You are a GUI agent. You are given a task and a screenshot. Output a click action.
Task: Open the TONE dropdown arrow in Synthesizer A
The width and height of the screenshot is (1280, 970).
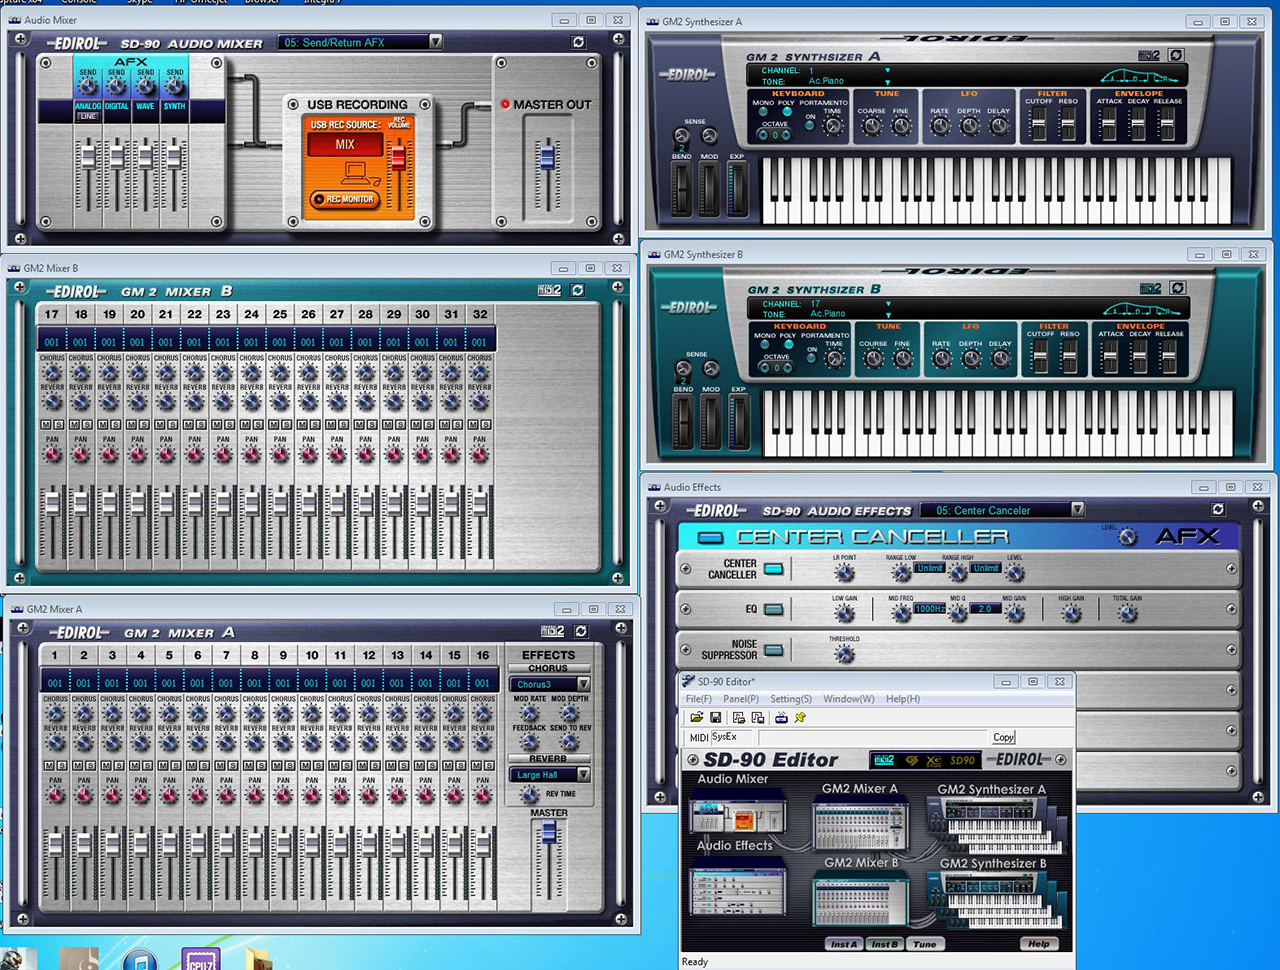coord(887,82)
